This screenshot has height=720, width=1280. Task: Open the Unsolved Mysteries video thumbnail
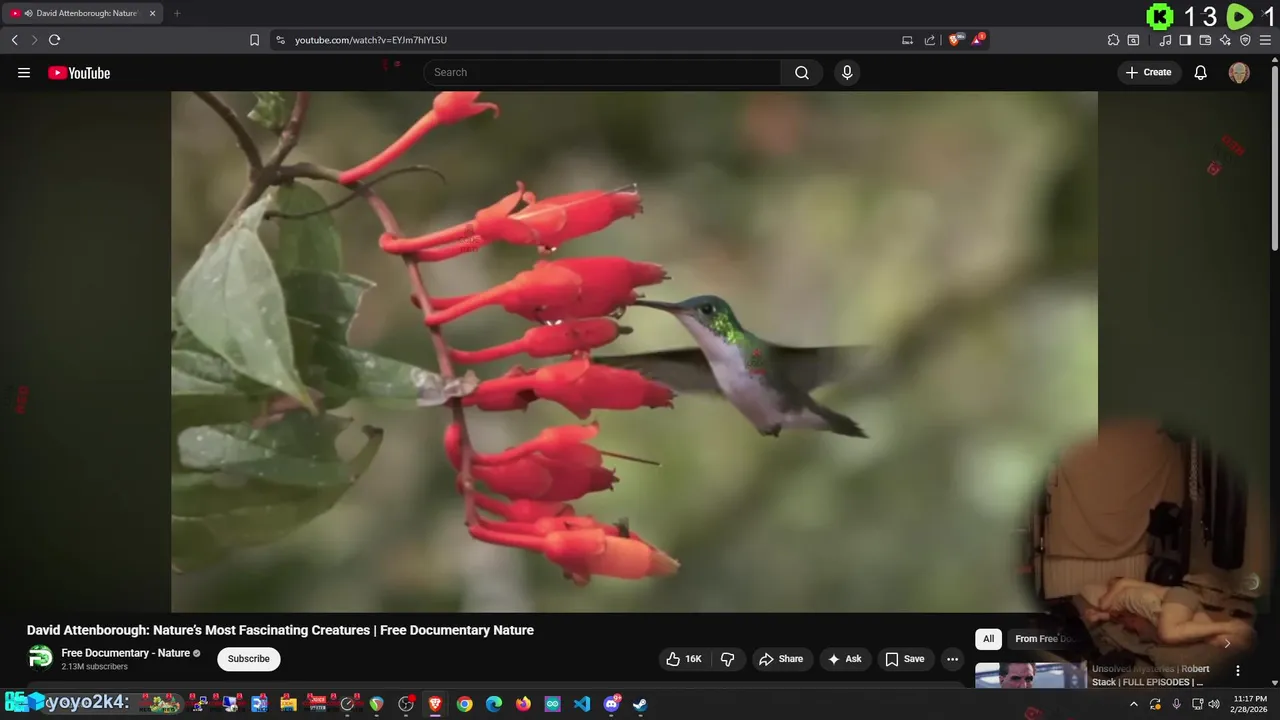click(x=1031, y=676)
